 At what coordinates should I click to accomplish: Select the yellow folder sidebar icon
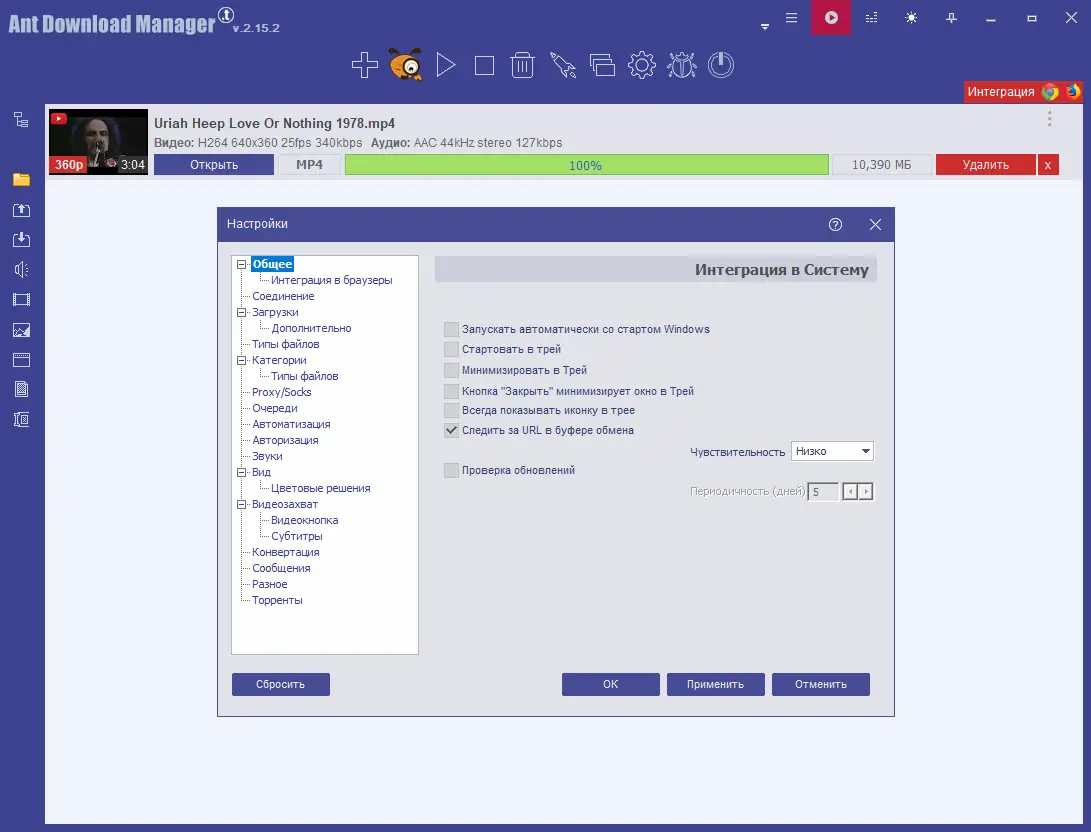coord(22,179)
